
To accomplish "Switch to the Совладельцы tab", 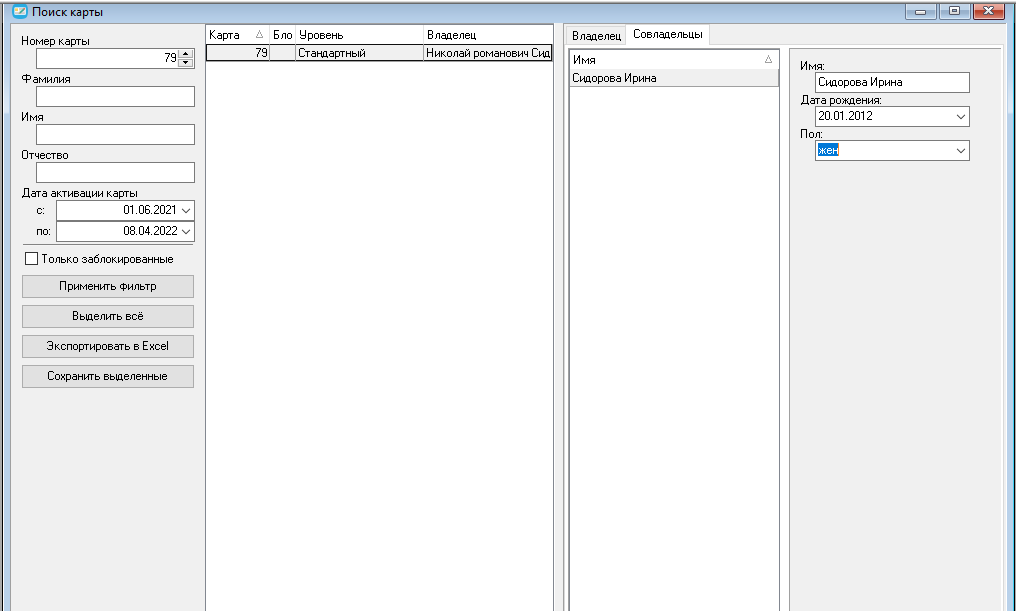I will point(667,34).
